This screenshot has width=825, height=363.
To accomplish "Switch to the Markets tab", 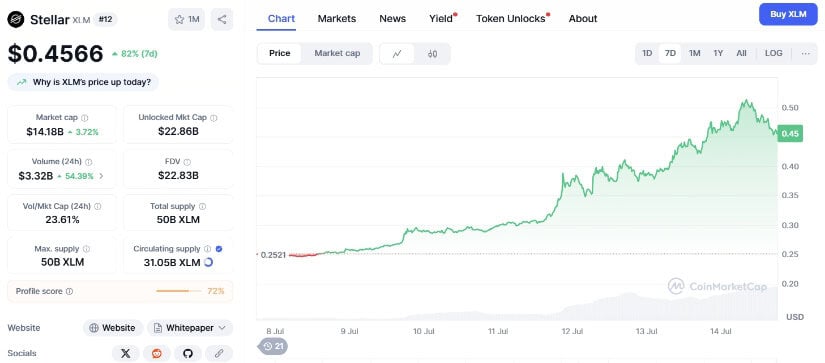I will (337, 19).
